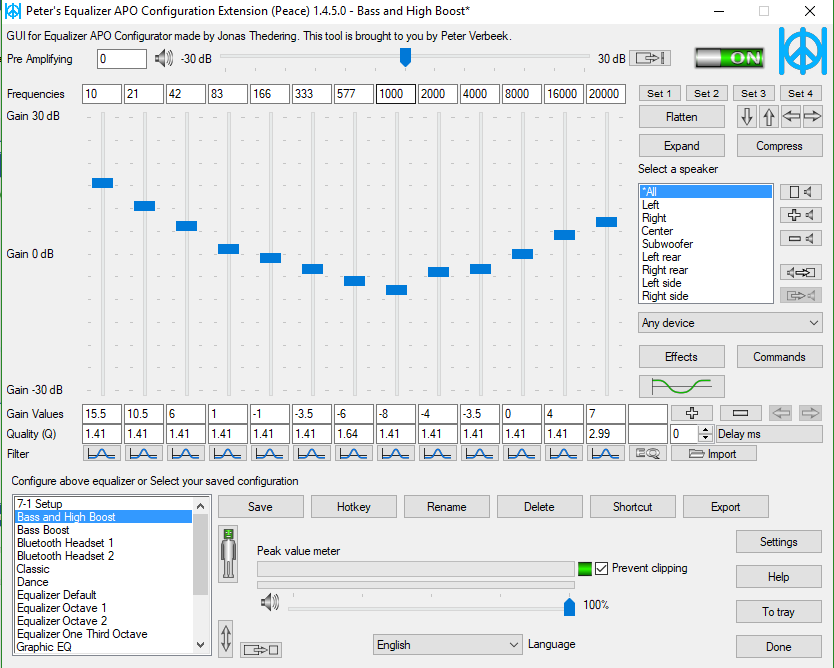The height and width of the screenshot is (668, 834).
Task: Import a filter file
Action: pos(714,454)
